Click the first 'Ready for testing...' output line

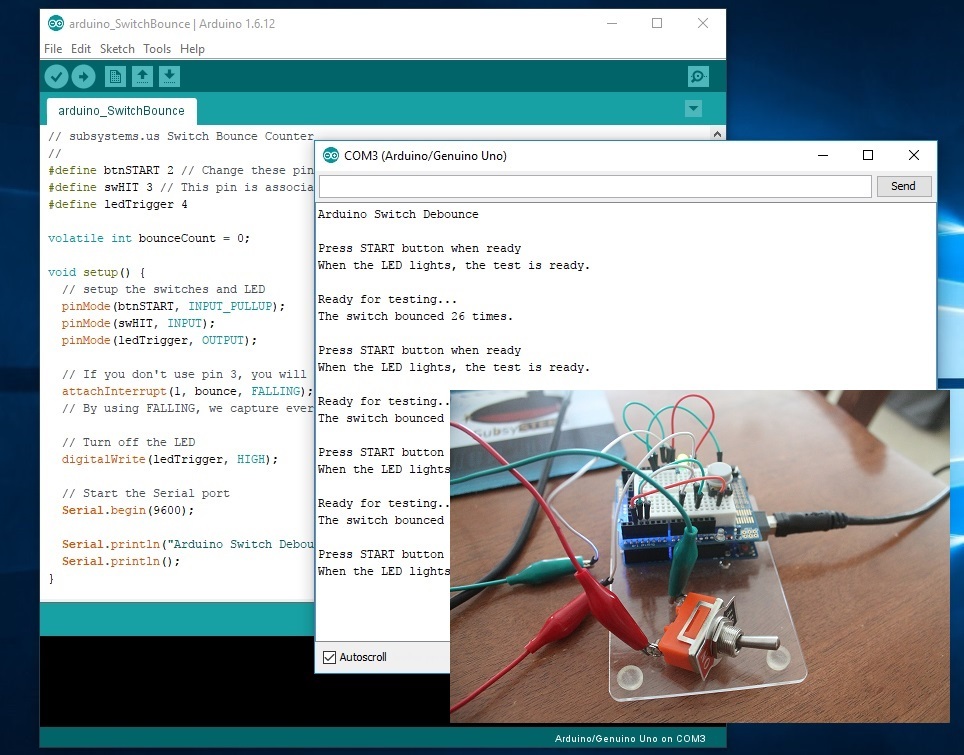[387, 299]
